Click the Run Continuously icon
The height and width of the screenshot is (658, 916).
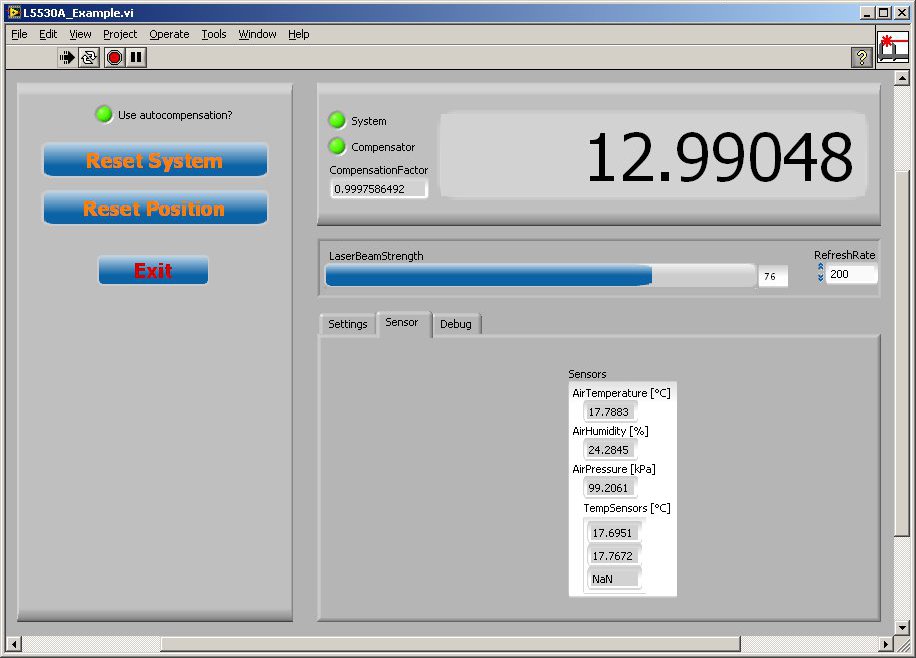(x=90, y=58)
